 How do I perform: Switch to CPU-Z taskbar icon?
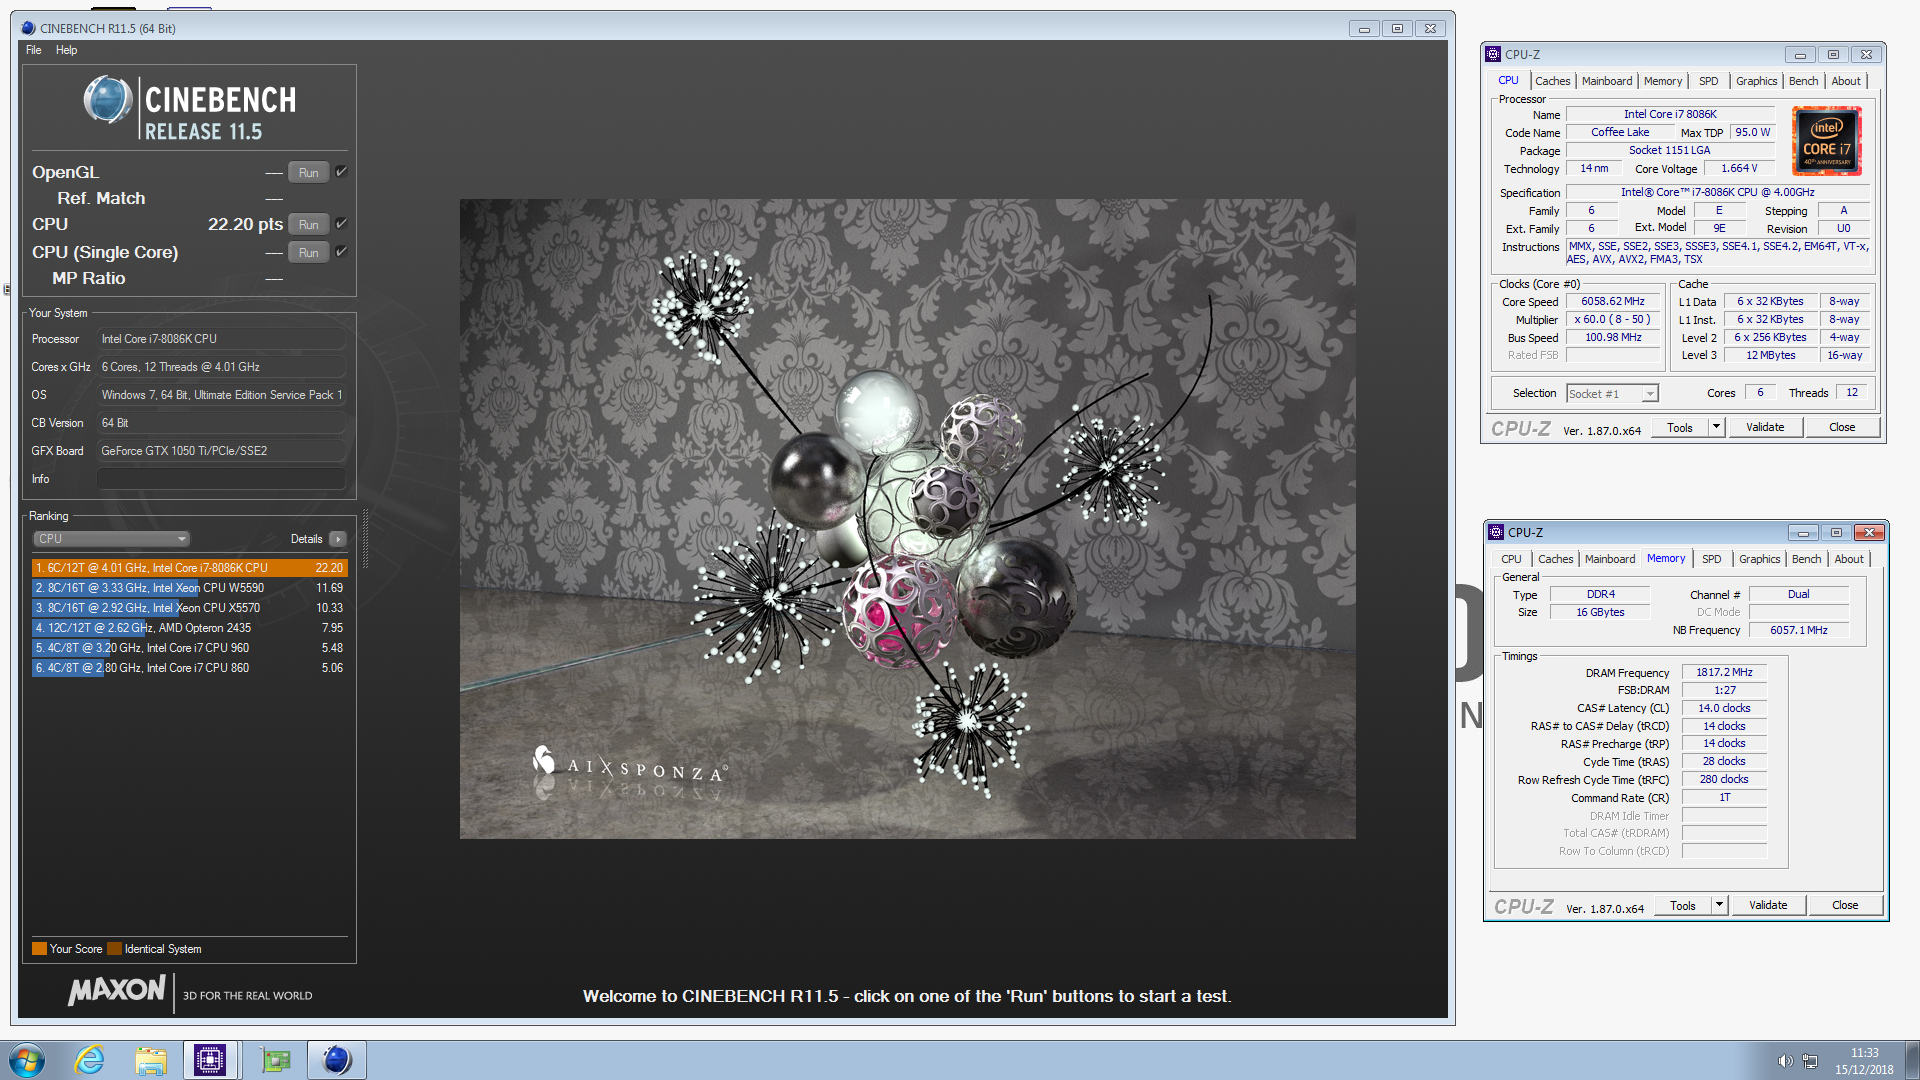(210, 1060)
